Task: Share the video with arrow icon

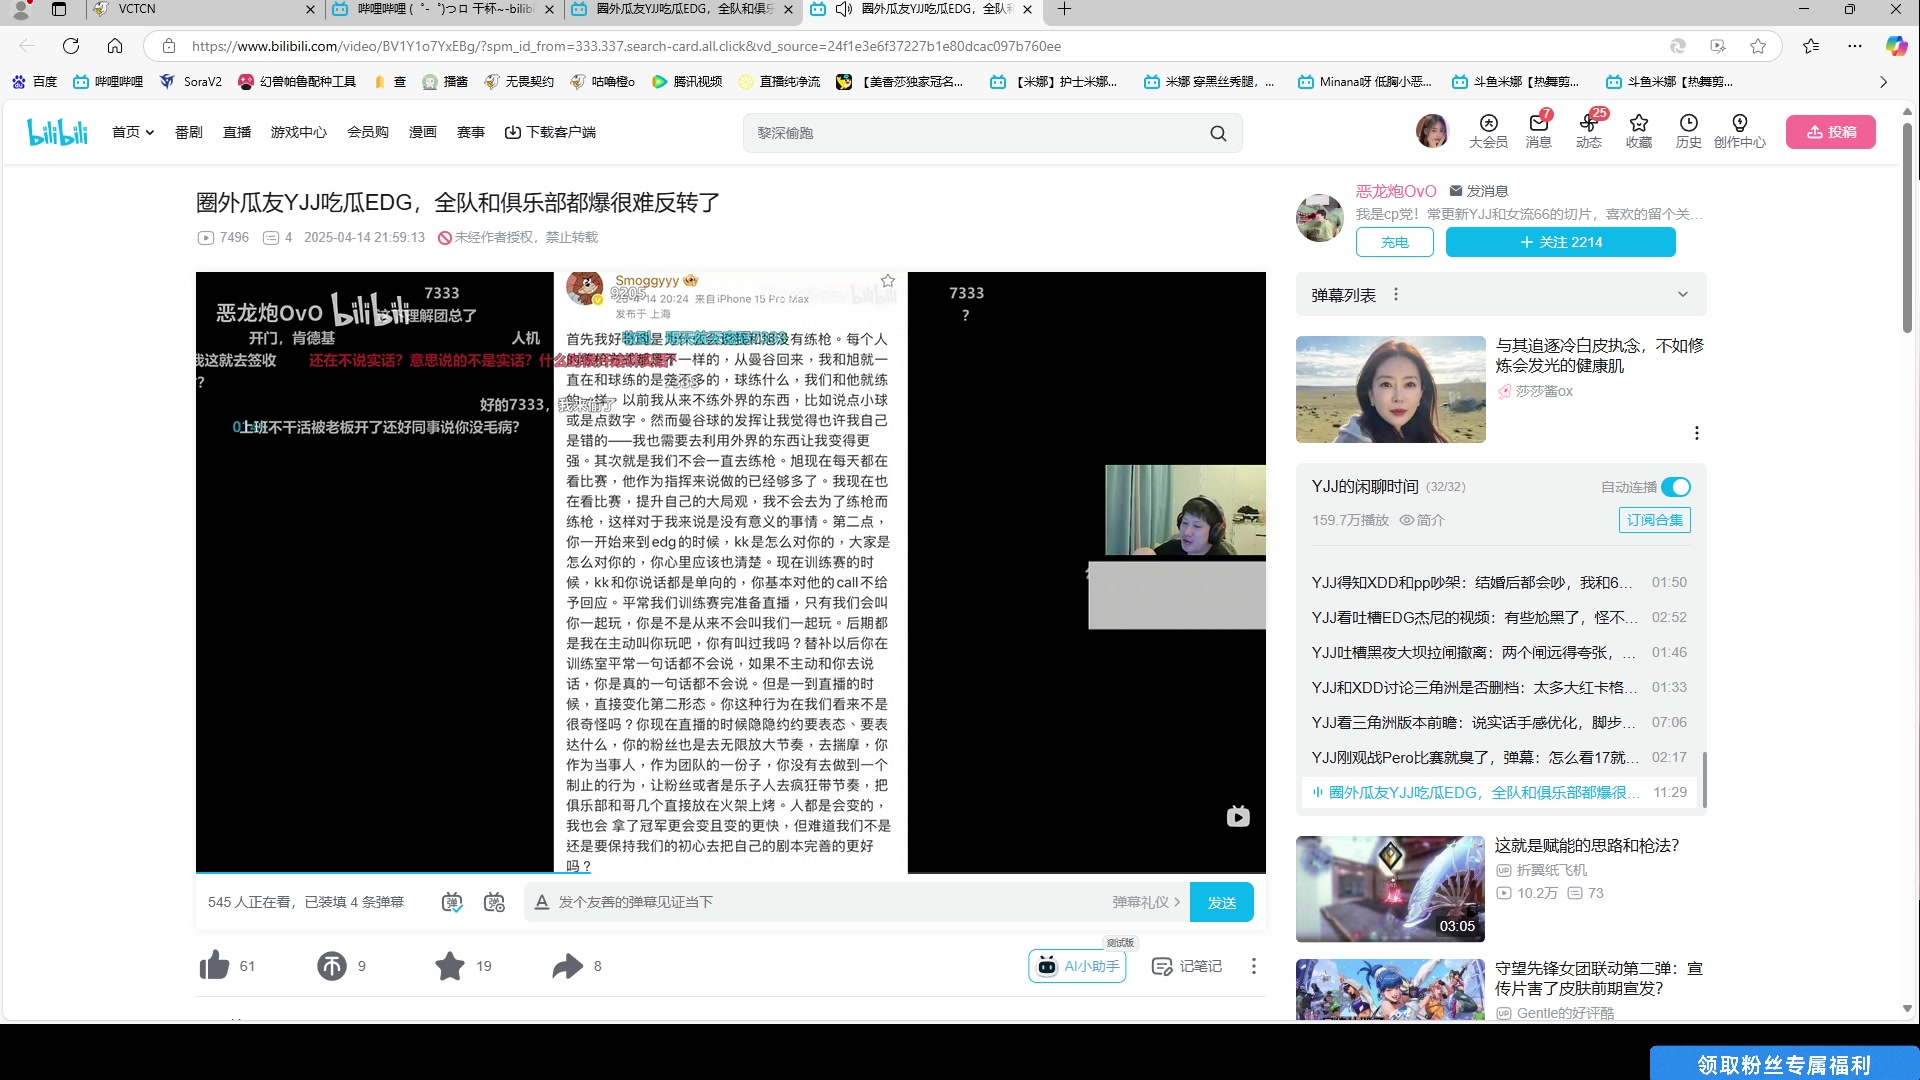Action: [567, 966]
